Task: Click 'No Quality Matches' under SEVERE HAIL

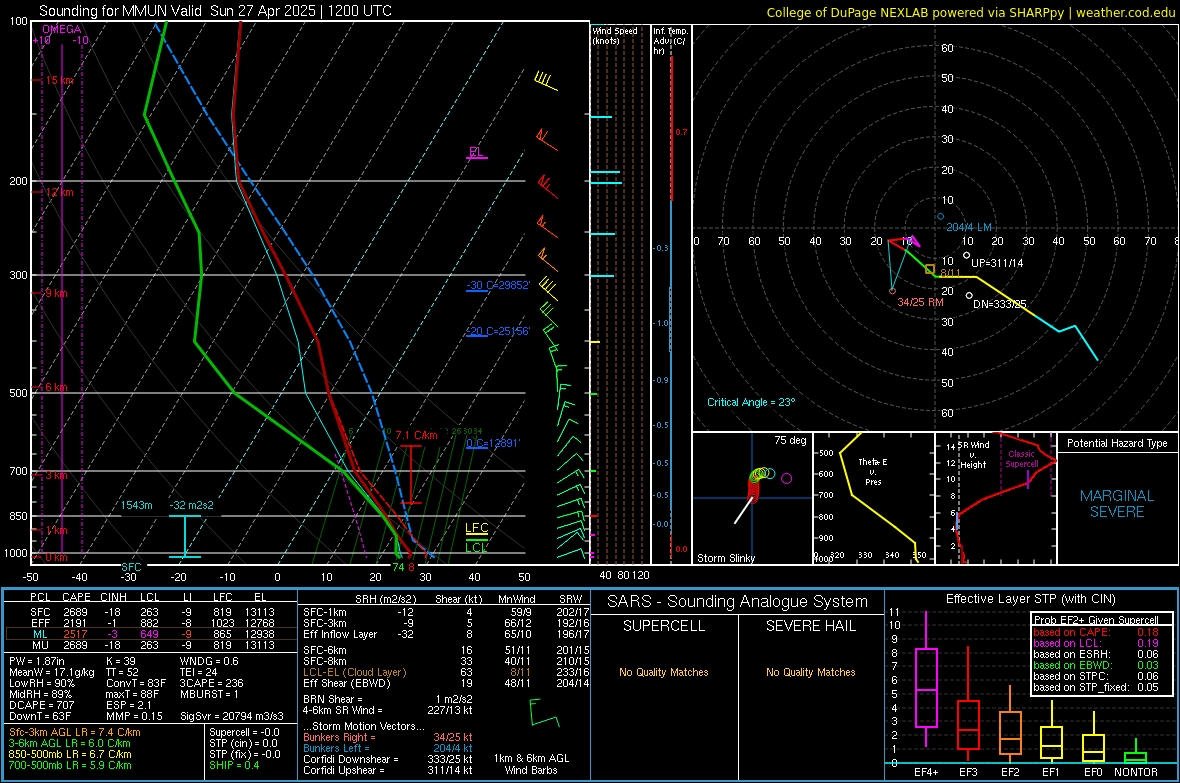Action: (810, 672)
